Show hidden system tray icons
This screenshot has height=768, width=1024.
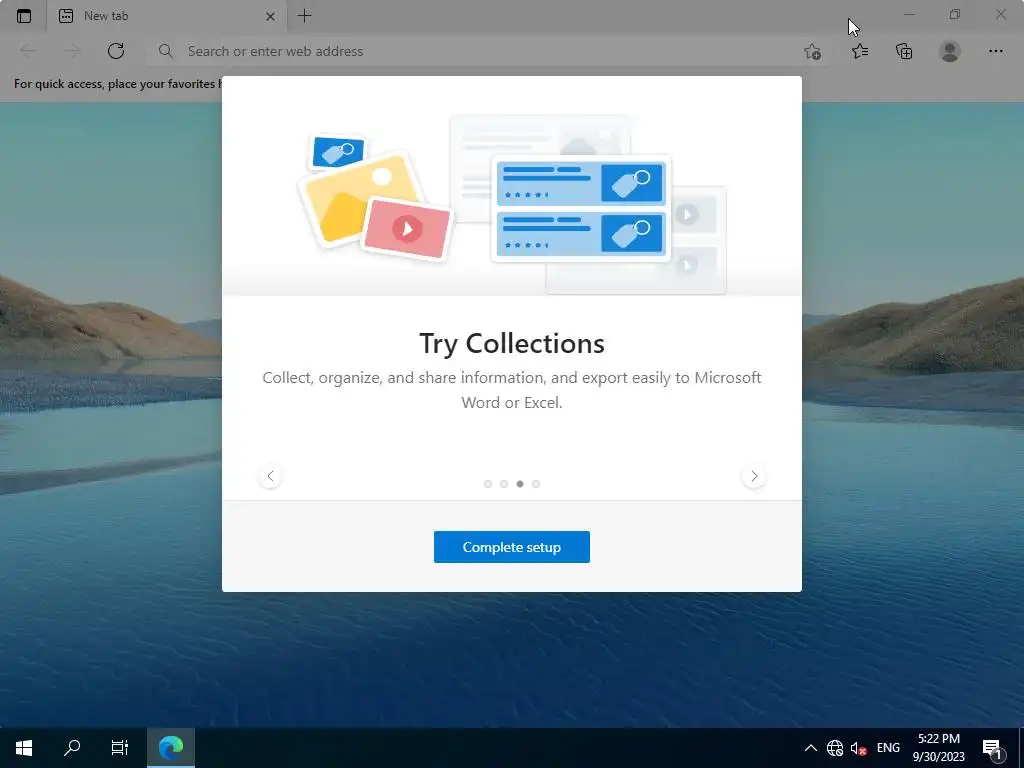(810, 748)
